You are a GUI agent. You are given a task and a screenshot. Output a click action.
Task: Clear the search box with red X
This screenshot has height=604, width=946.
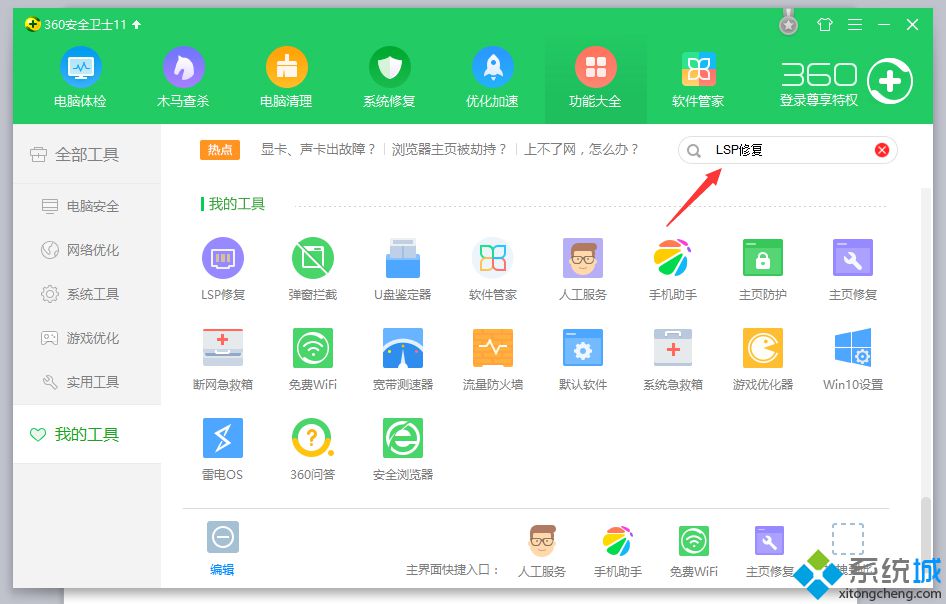point(882,150)
